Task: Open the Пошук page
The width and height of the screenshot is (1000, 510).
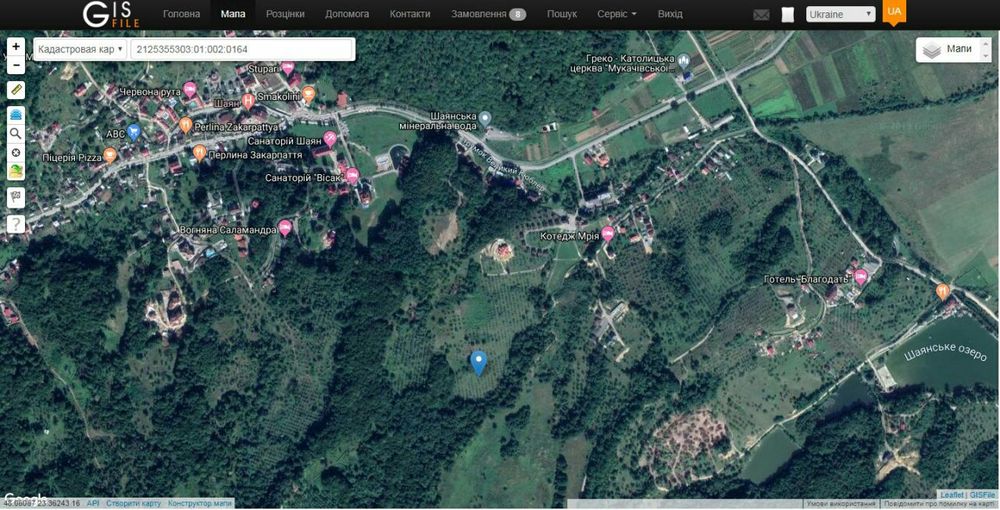Action: coord(562,14)
